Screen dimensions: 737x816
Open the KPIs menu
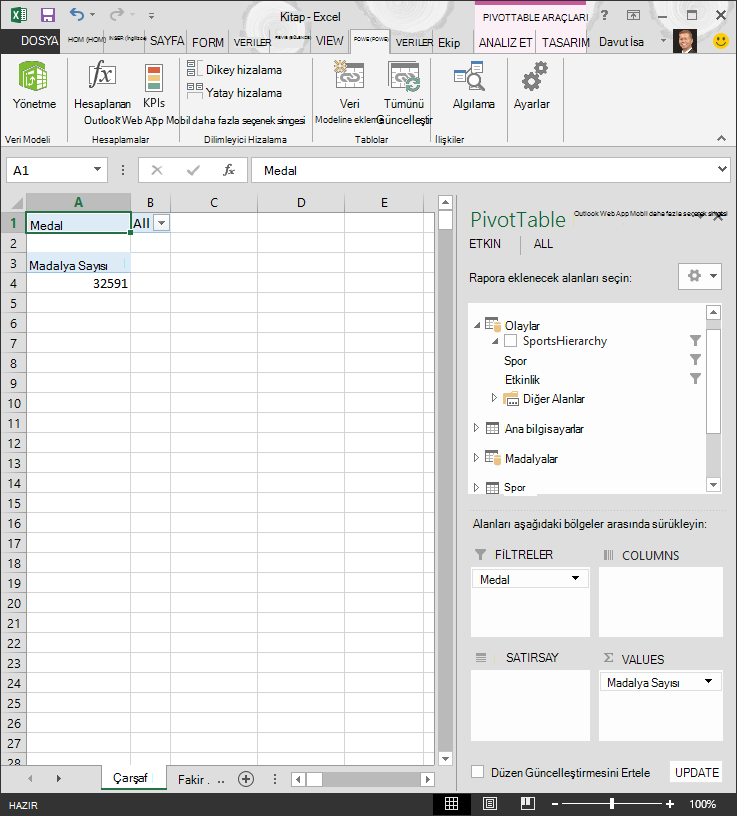pyautogui.click(x=154, y=85)
